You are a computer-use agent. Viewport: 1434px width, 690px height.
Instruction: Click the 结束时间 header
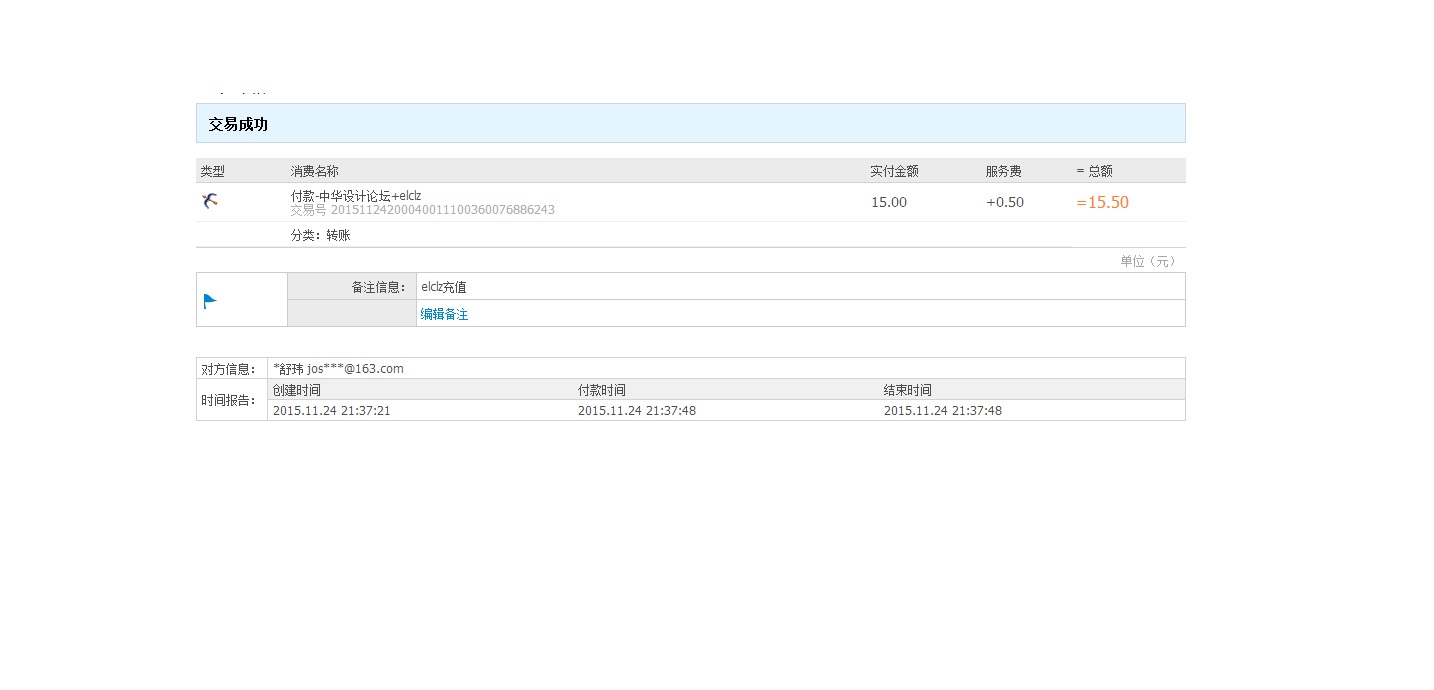click(908, 390)
